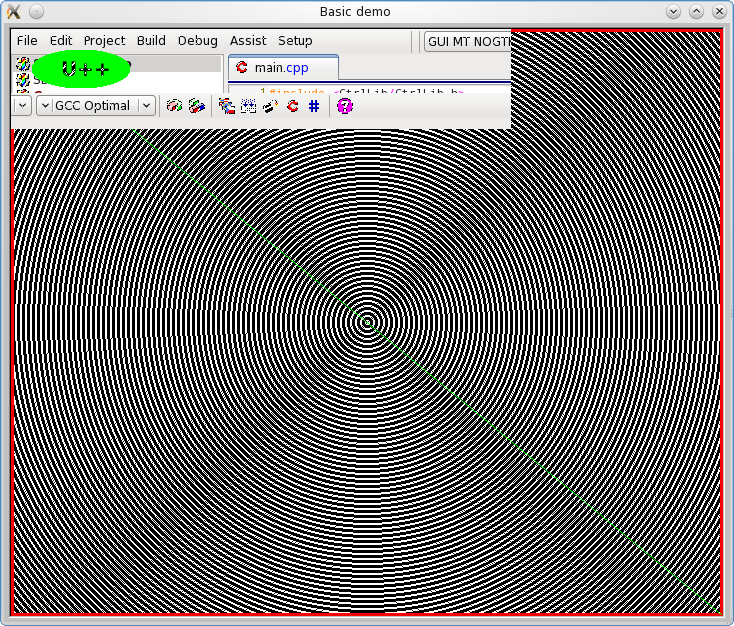
Task: Click the black clapper-style toolbar icon
Action: (270, 105)
